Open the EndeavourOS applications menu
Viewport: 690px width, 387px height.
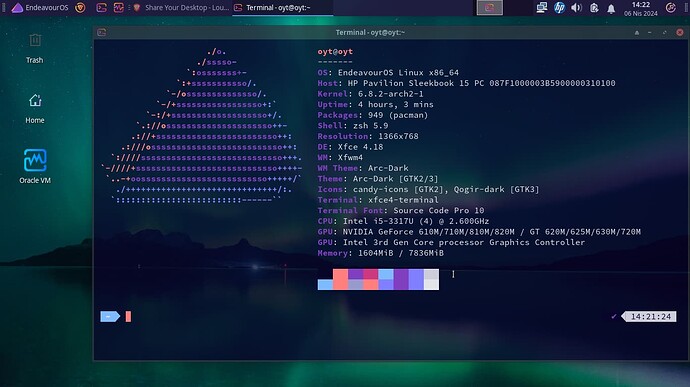pyautogui.click(x=40, y=7)
